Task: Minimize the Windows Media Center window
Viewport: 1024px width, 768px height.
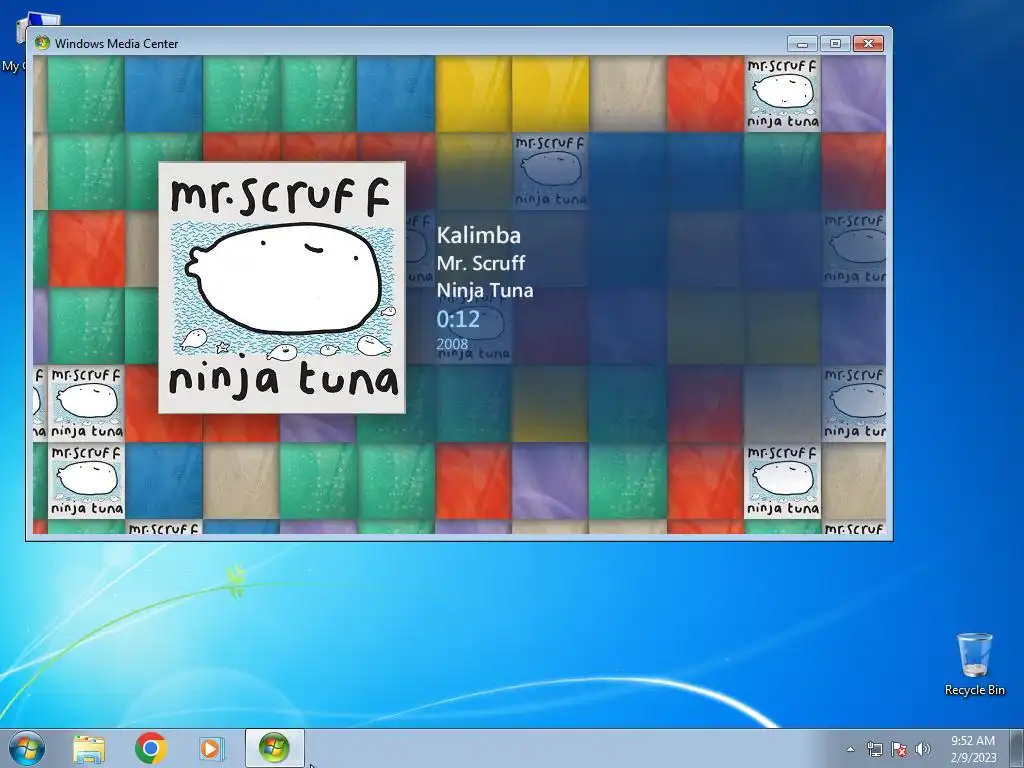Action: pyautogui.click(x=802, y=44)
